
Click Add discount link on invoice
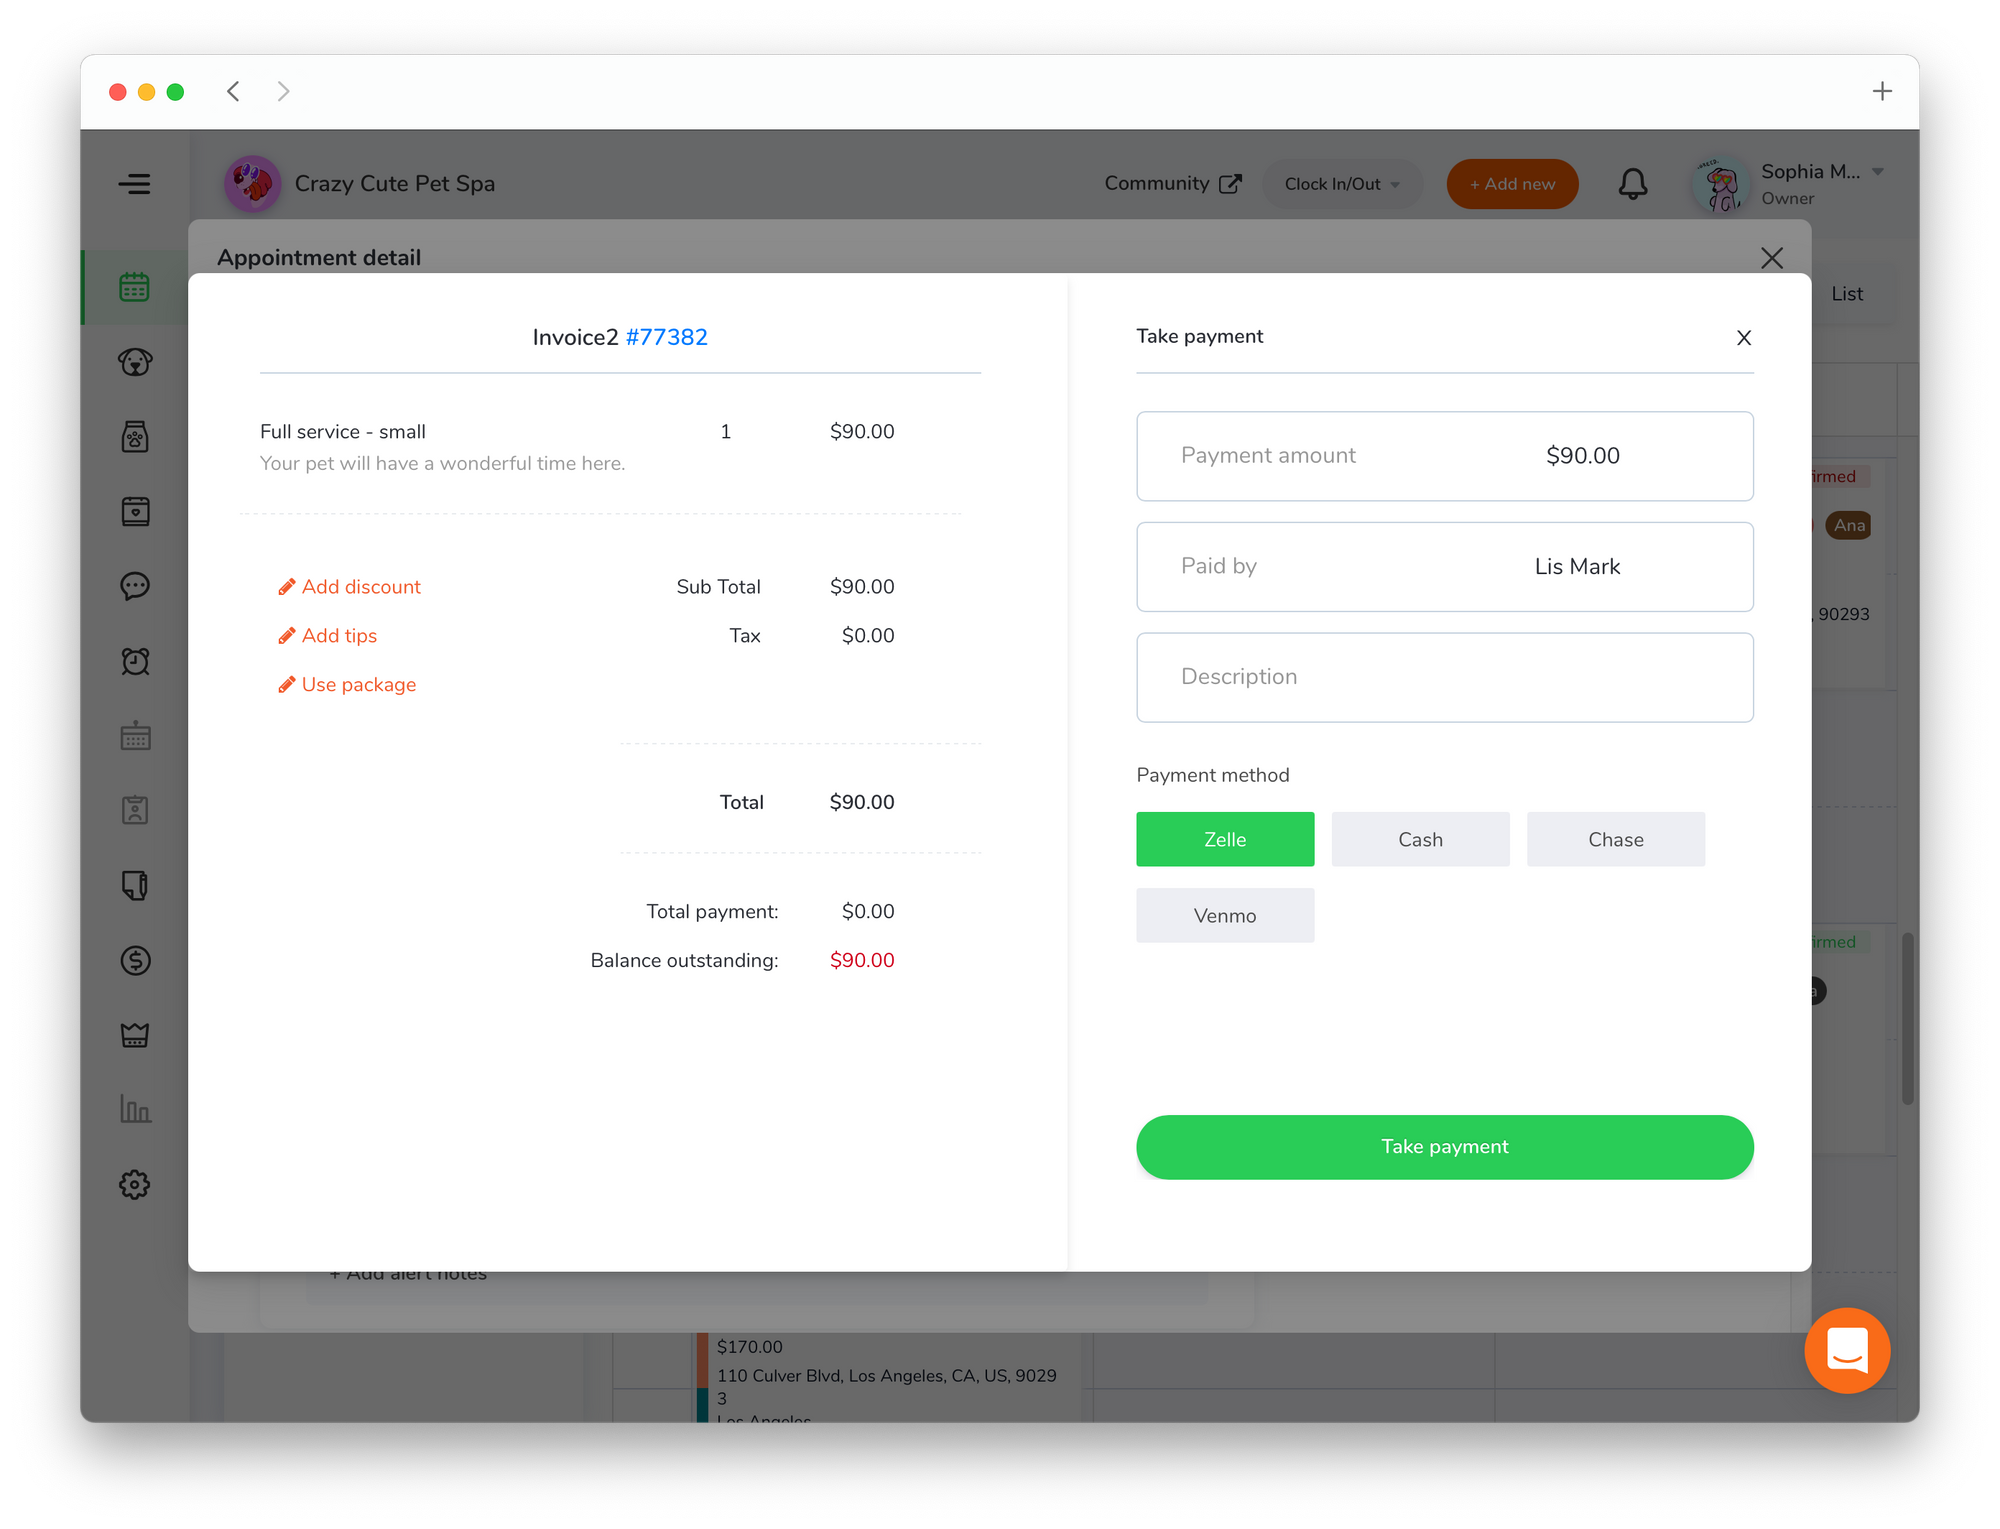349,586
